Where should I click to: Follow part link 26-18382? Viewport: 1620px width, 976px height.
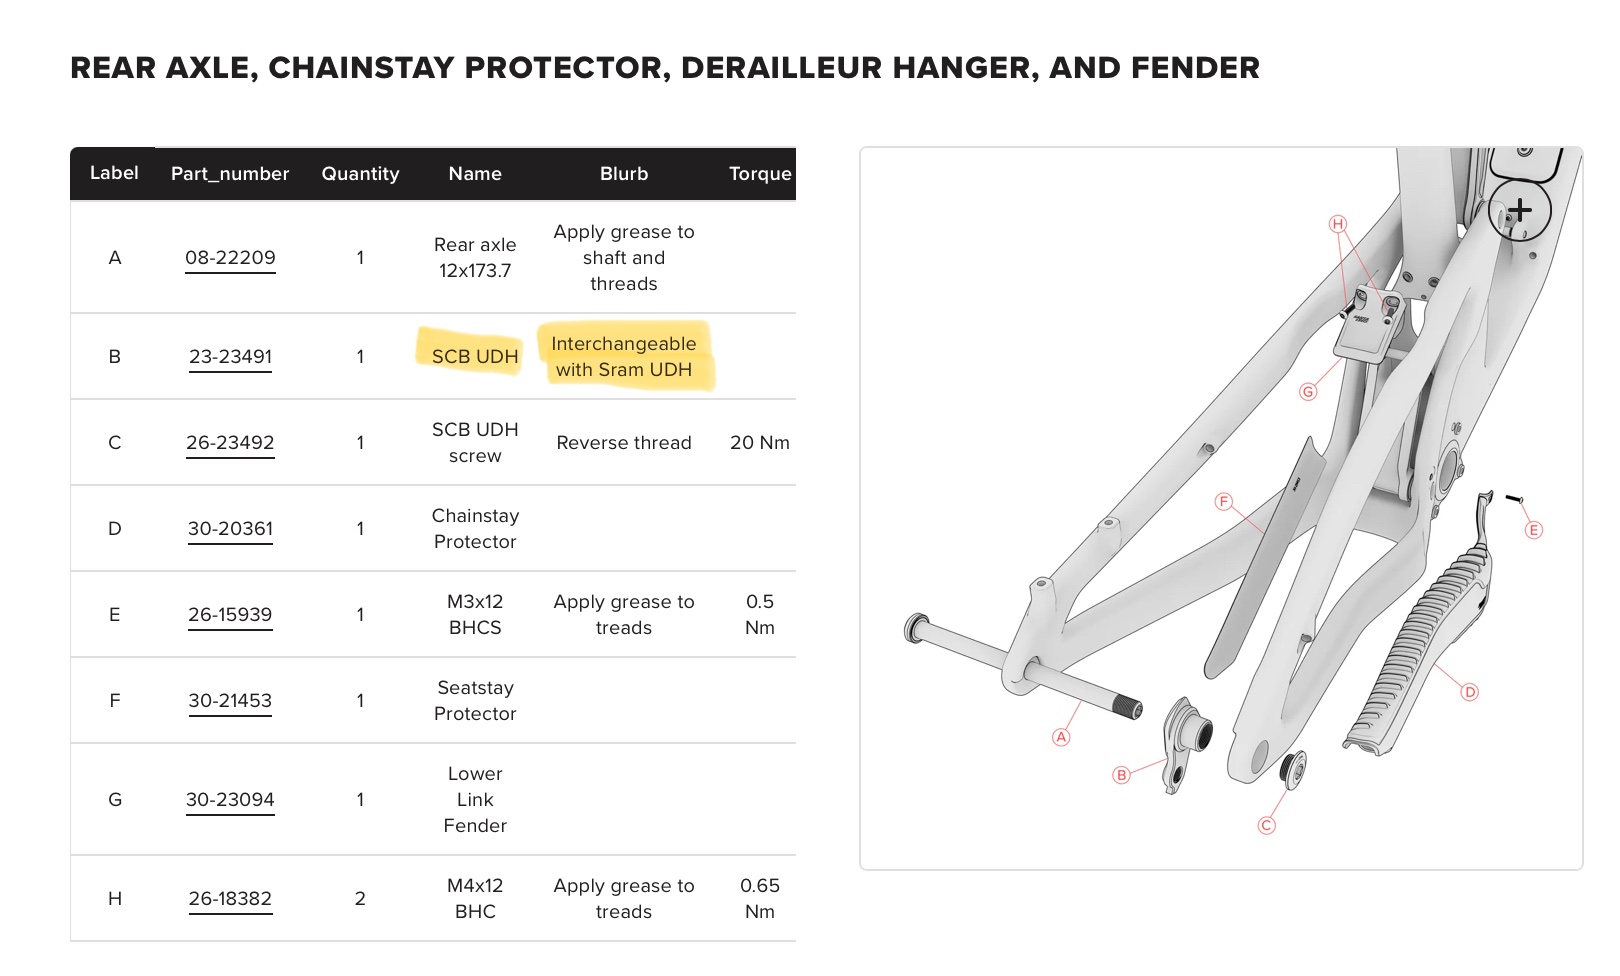point(230,899)
